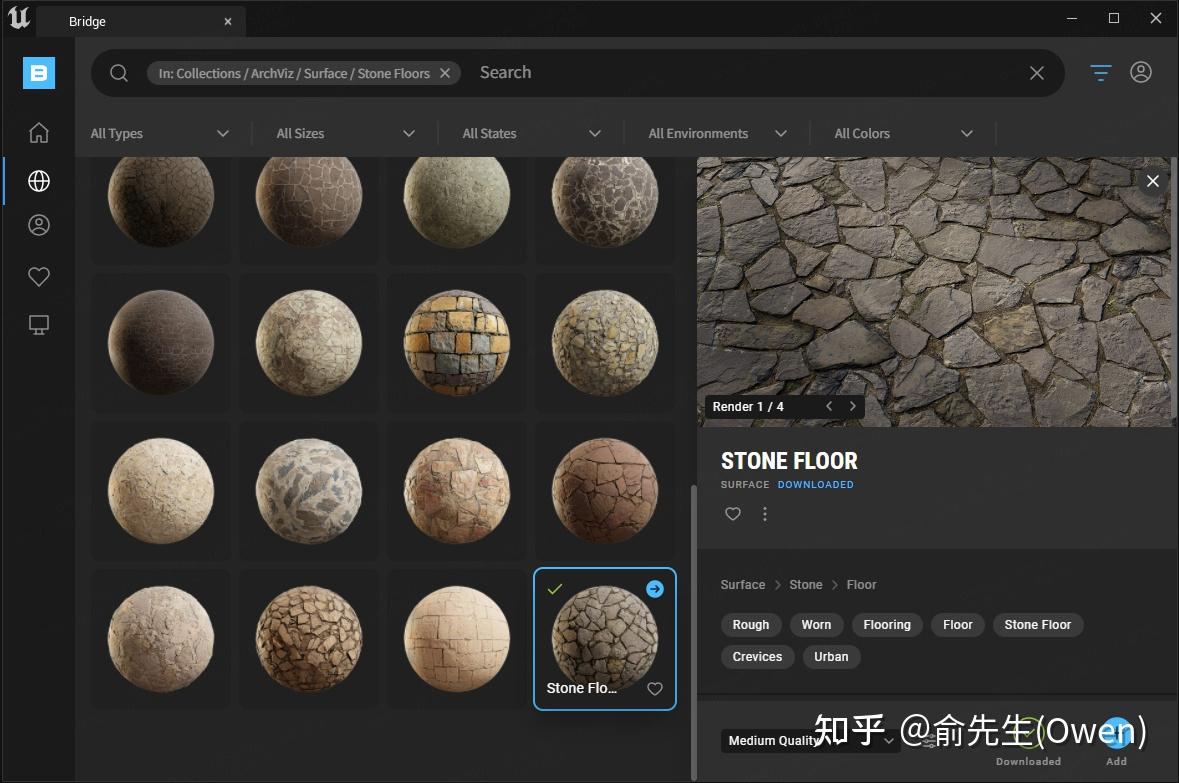
Task: Click the Crevices tag
Action: coord(757,657)
